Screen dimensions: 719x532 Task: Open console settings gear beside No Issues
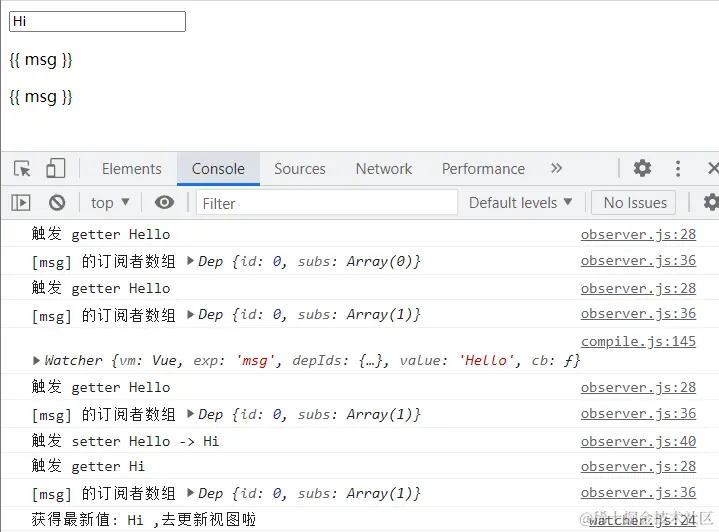pyautogui.click(x=711, y=202)
